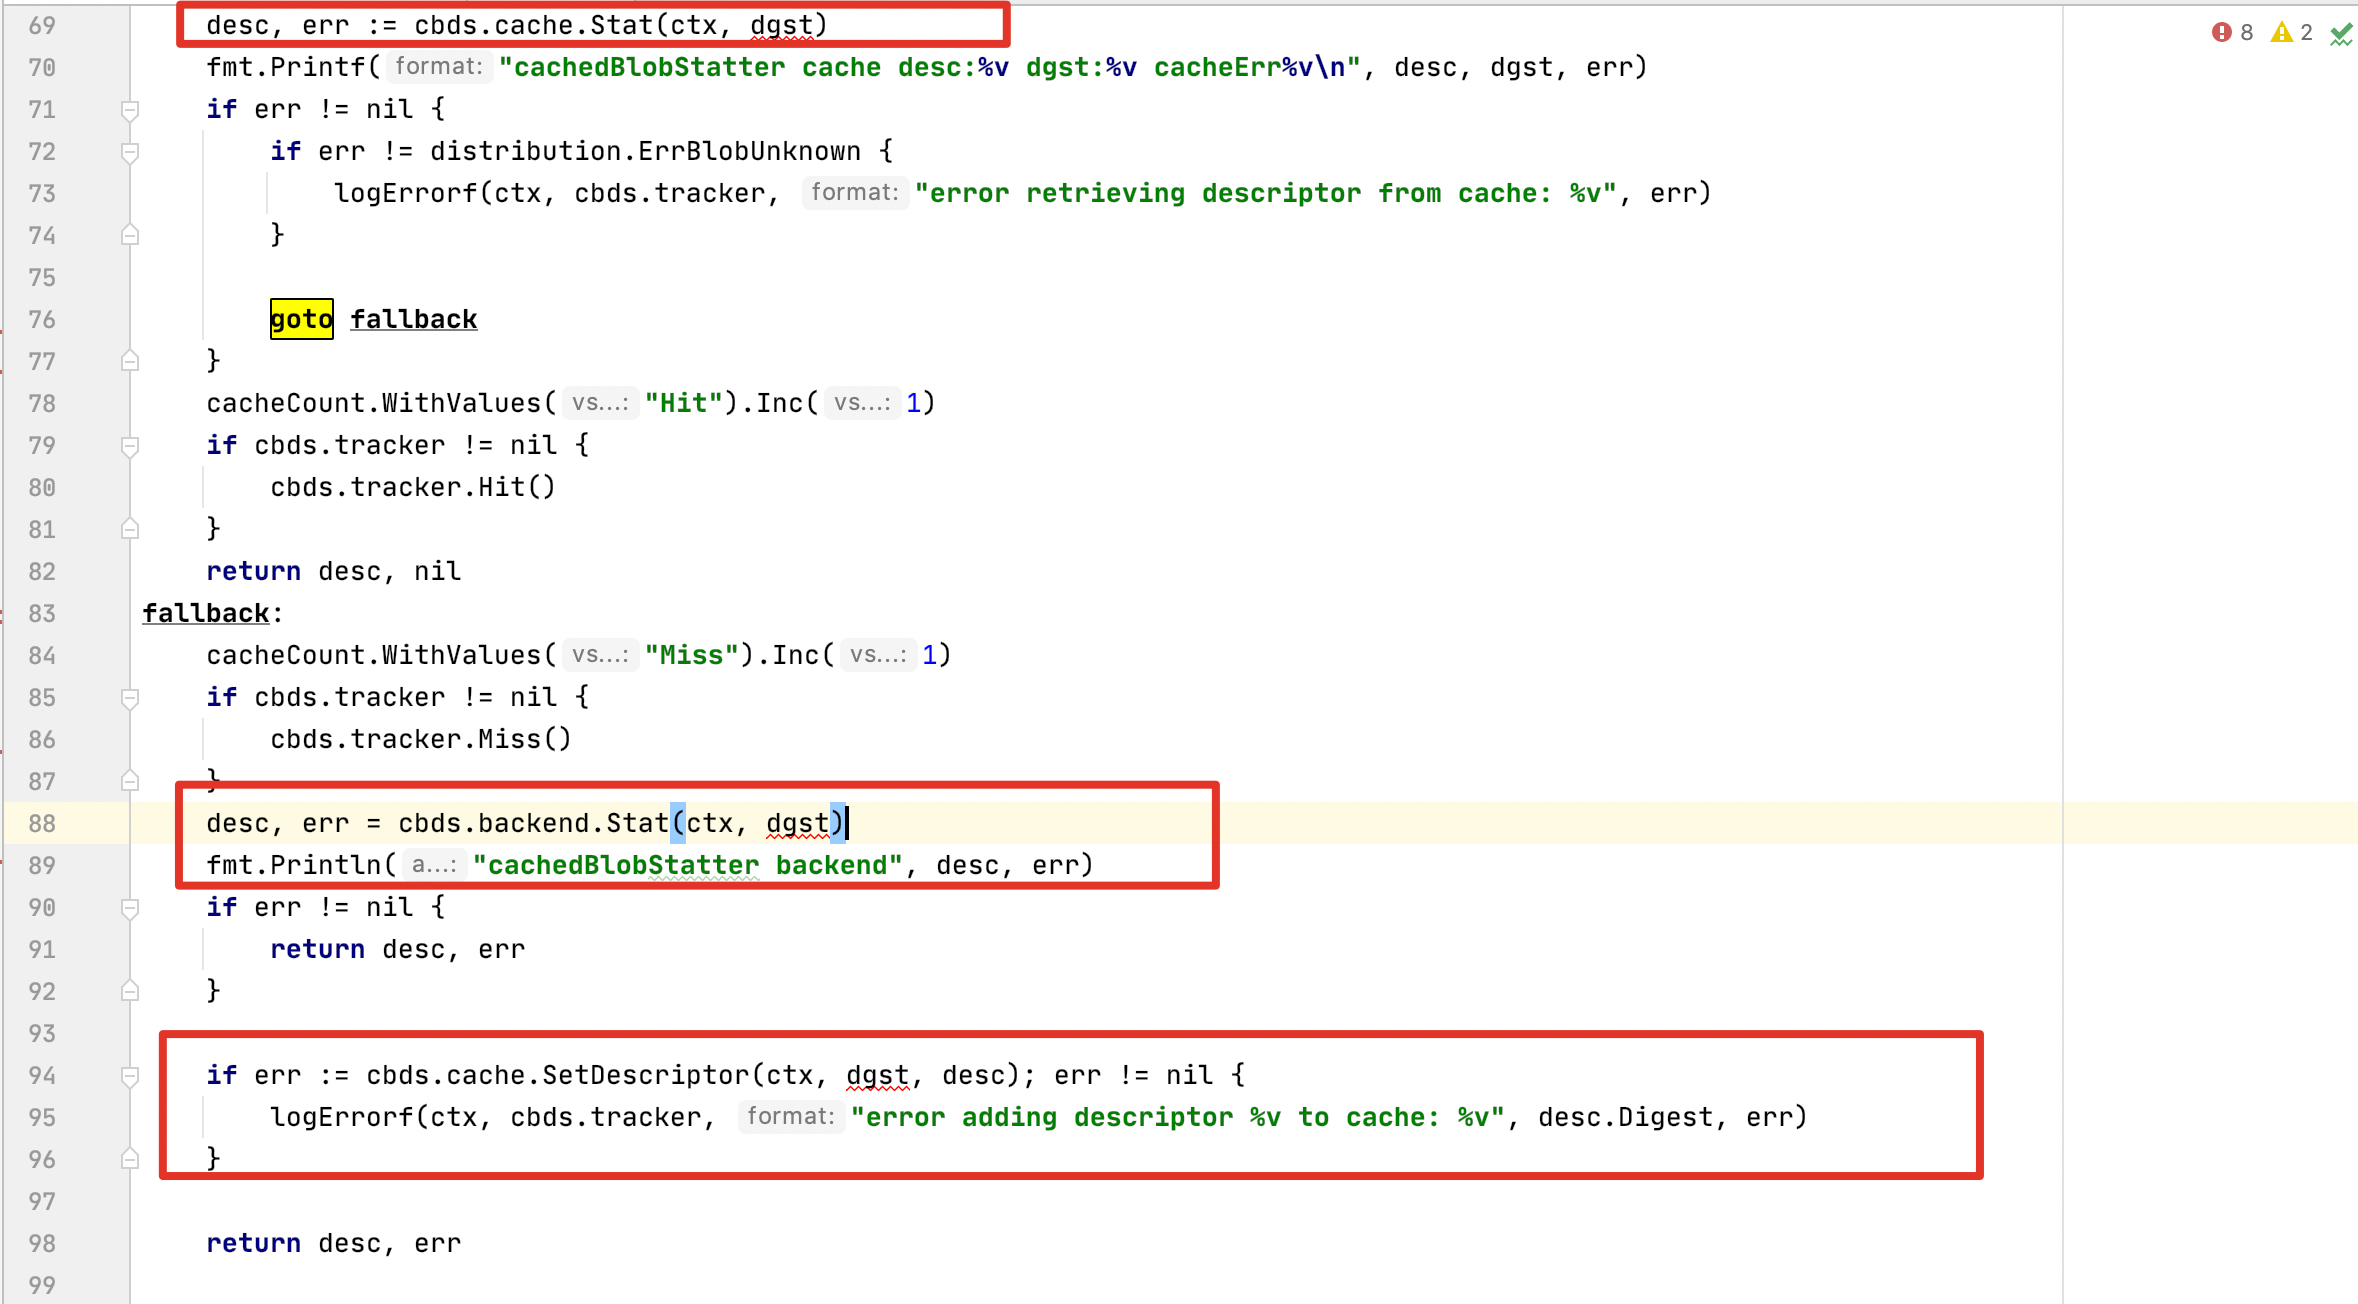Click the red errors count indicator
This screenshot has width=2358, height=1304.
coord(2231,32)
